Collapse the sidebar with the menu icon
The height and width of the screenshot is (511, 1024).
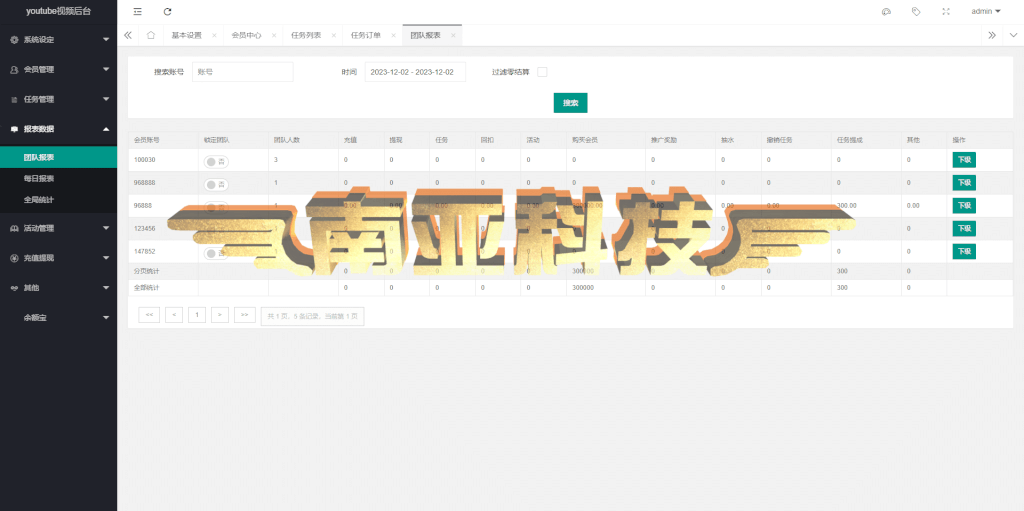(x=137, y=12)
